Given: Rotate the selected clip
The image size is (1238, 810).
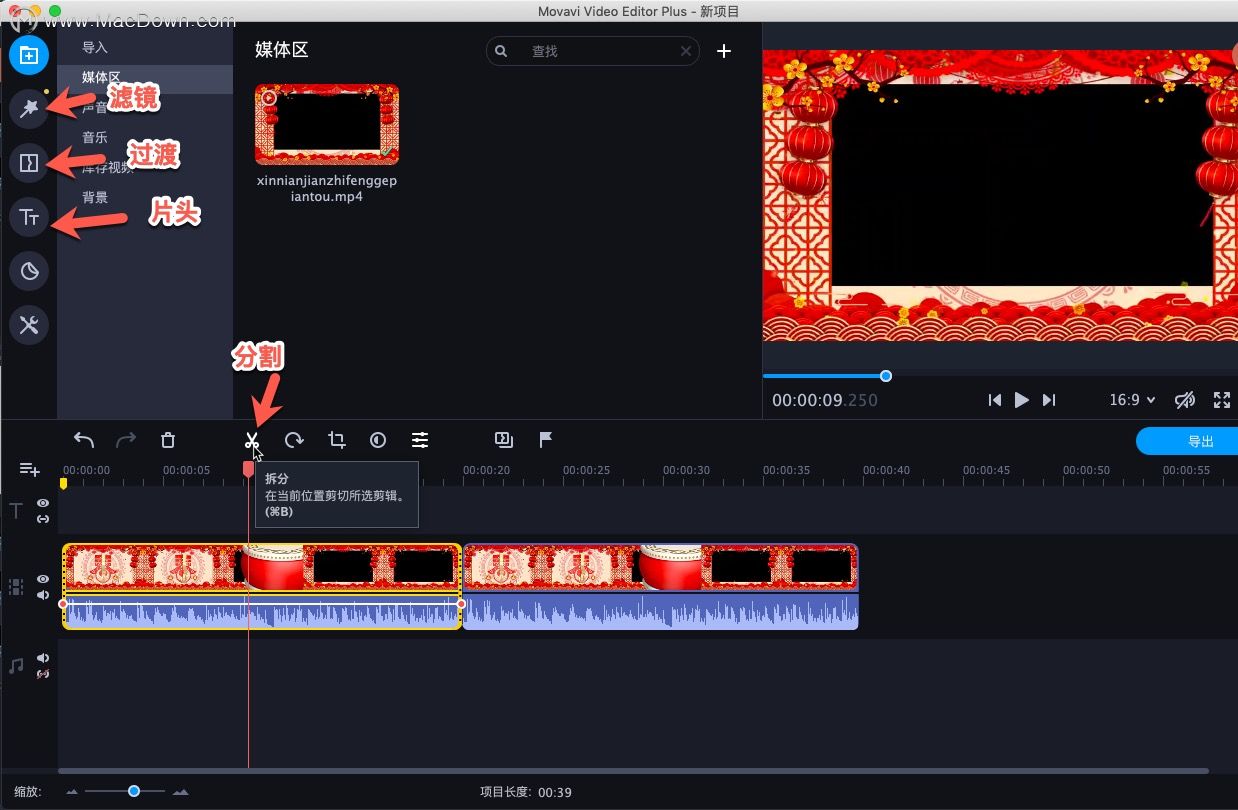Looking at the screenshot, I should [x=294, y=440].
